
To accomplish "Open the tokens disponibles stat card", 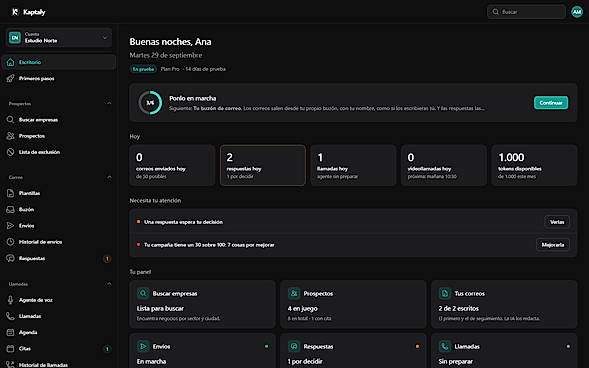I will point(535,165).
